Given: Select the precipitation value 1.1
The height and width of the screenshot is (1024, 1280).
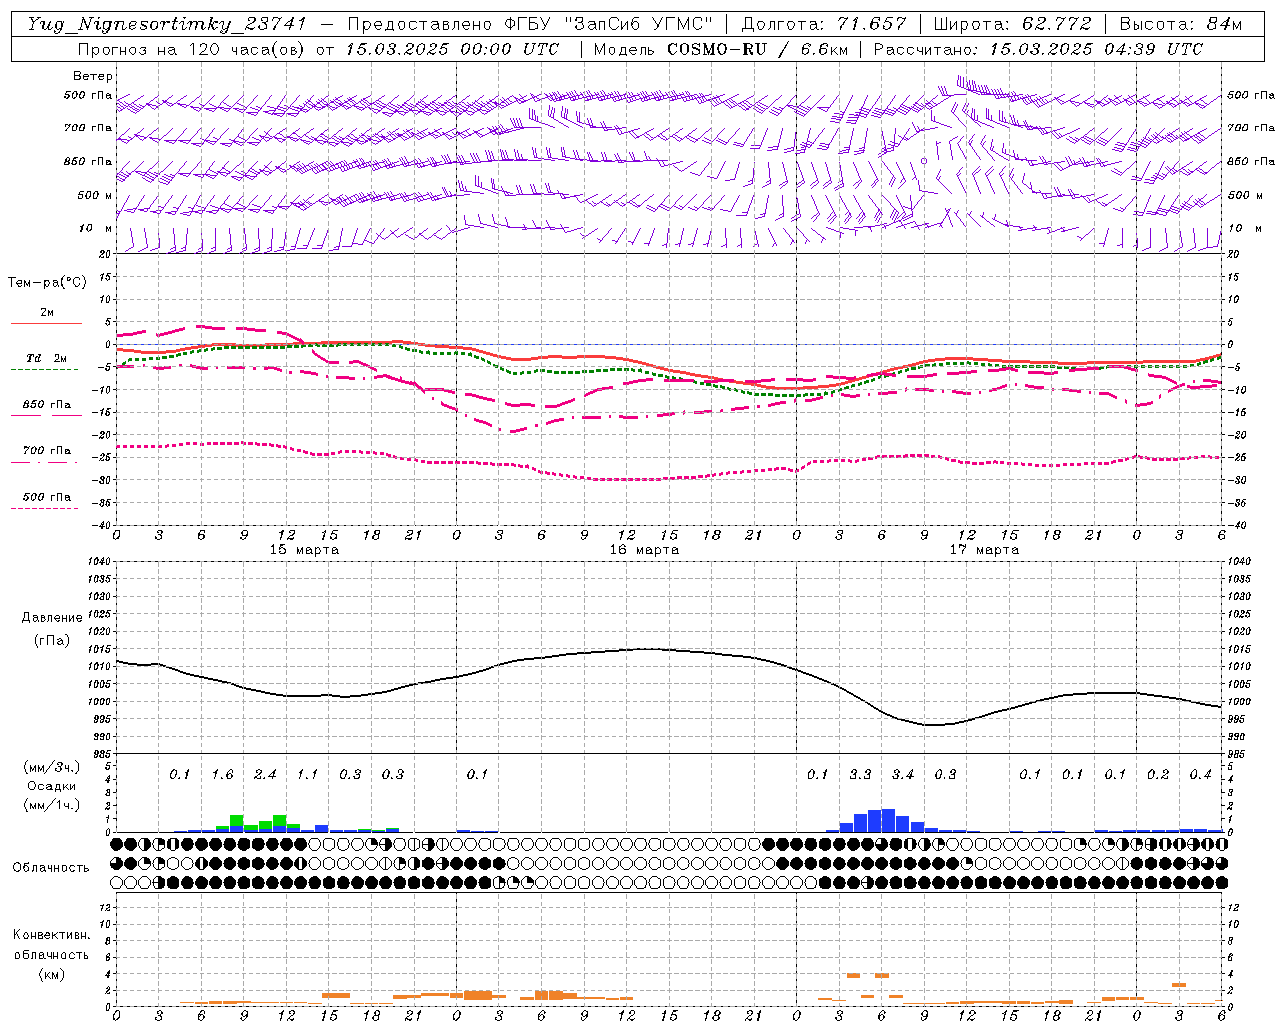Looking at the screenshot, I should point(307,775).
